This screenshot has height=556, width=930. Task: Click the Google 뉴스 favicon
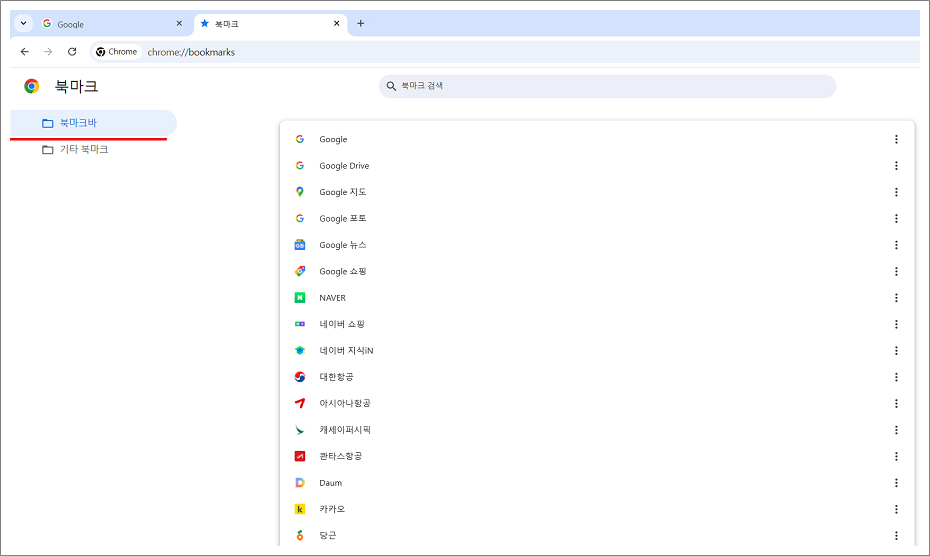pos(300,245)
